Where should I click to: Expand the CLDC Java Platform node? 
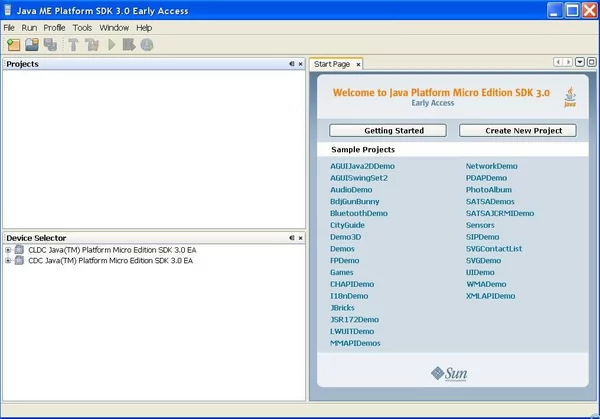click(x=8, y=250)
